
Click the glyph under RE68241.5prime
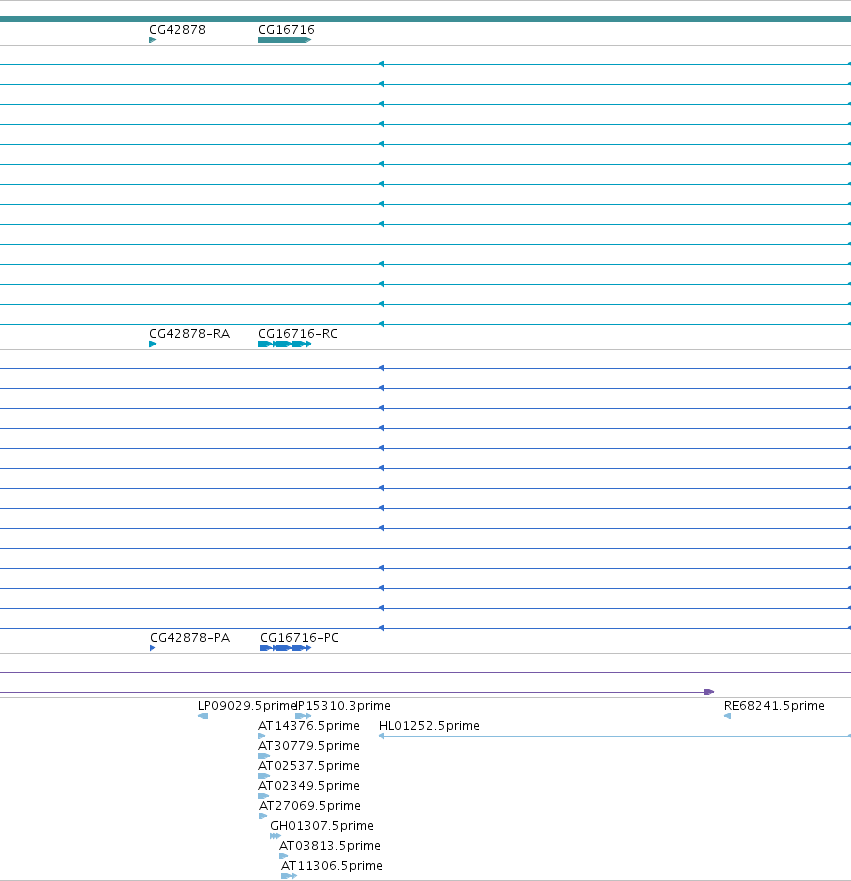tap(727, 716)
